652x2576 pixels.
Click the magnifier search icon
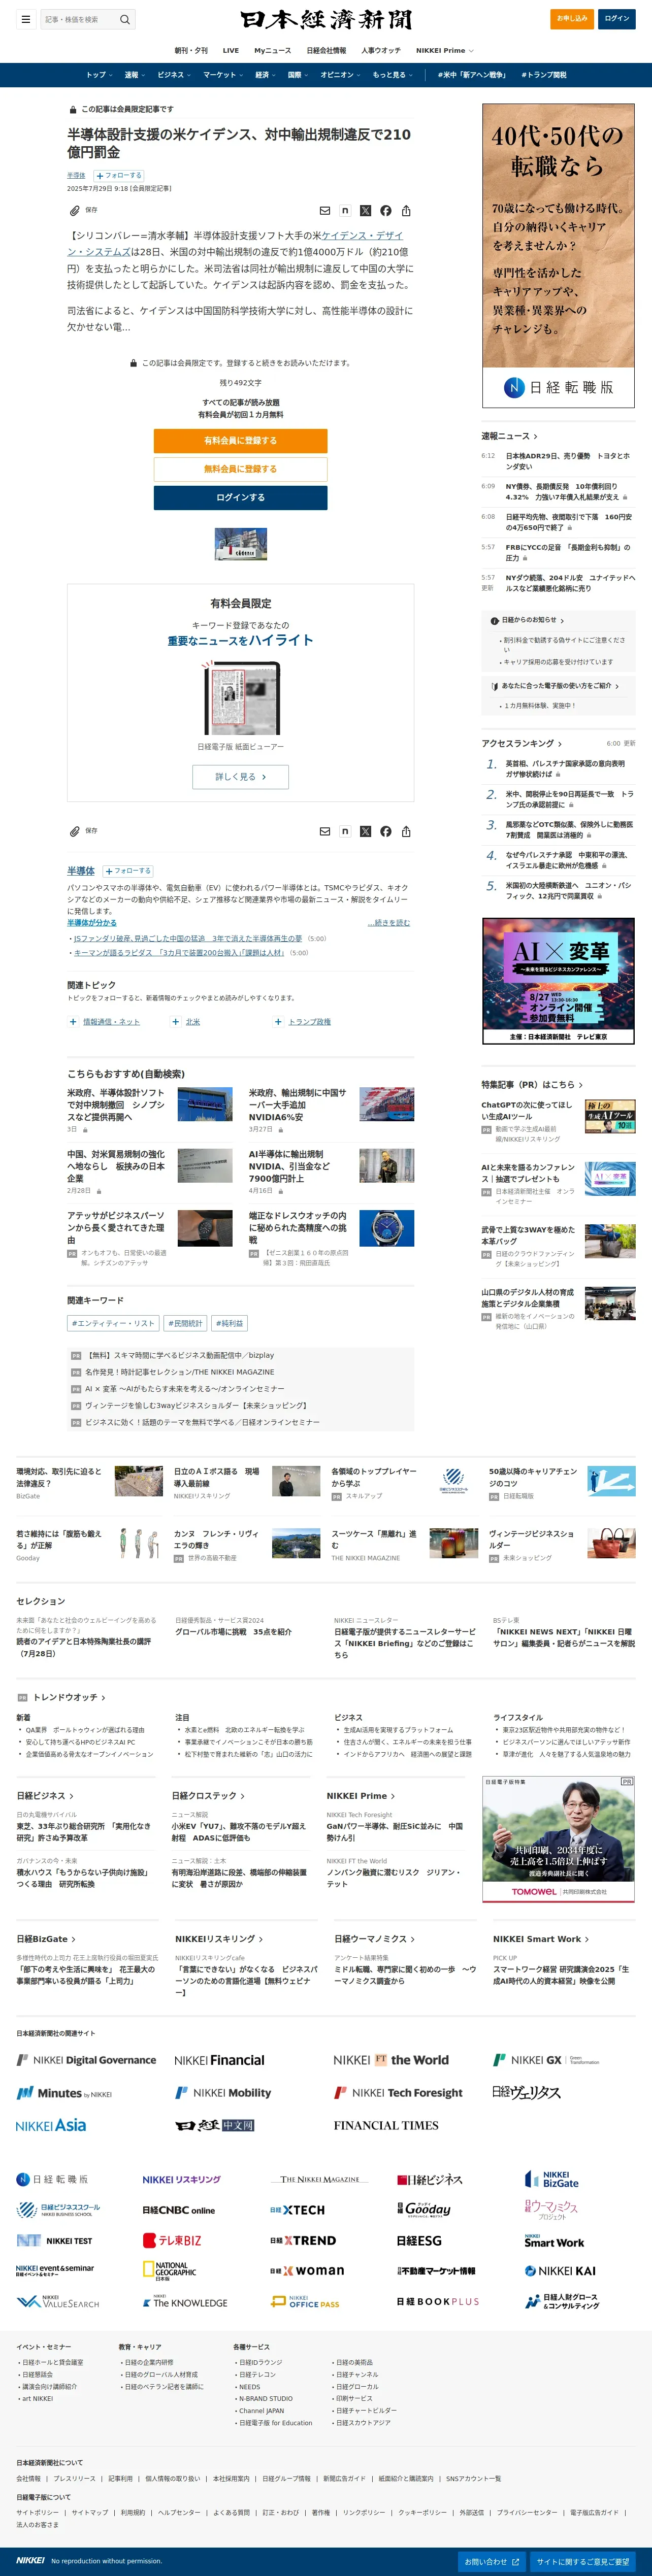(x=125, y=19)
